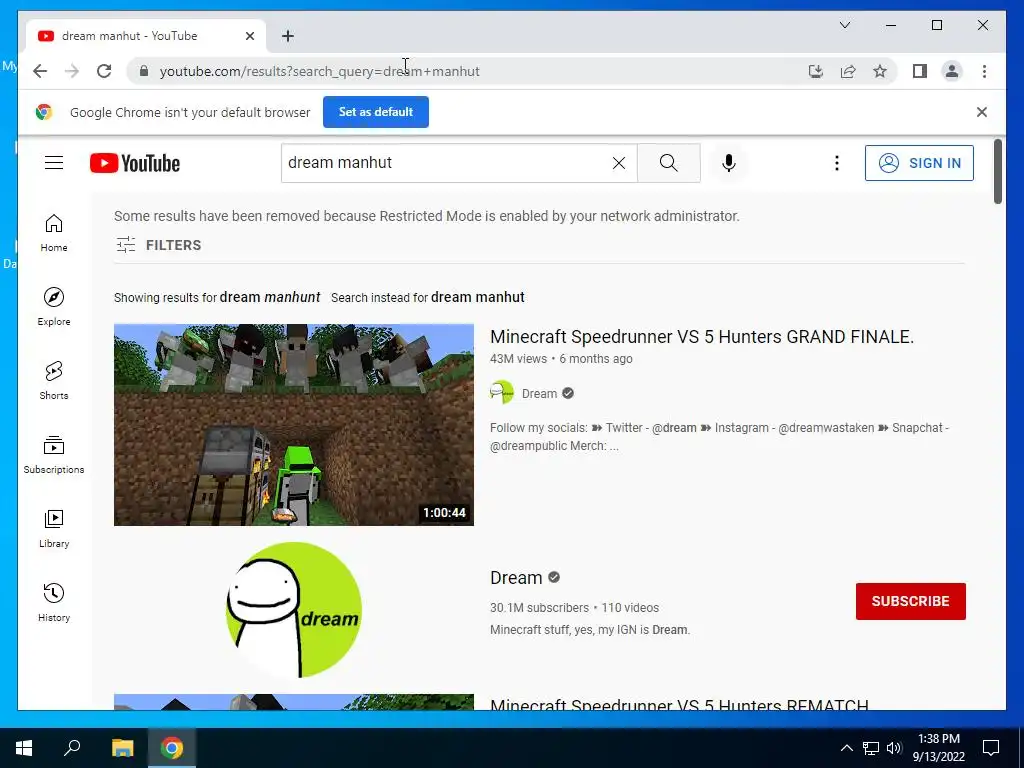1024x768 pixels.
Task: Search instead for dream manhut link
Action: tap(477, 297)
